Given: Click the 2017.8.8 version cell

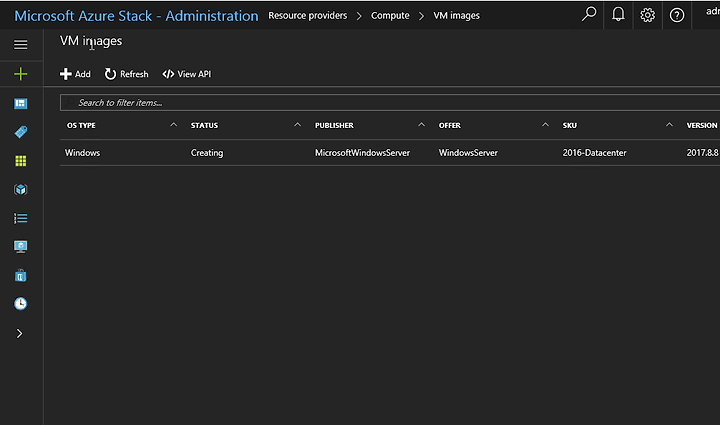Looking at the screenshot, I should 703,153.
